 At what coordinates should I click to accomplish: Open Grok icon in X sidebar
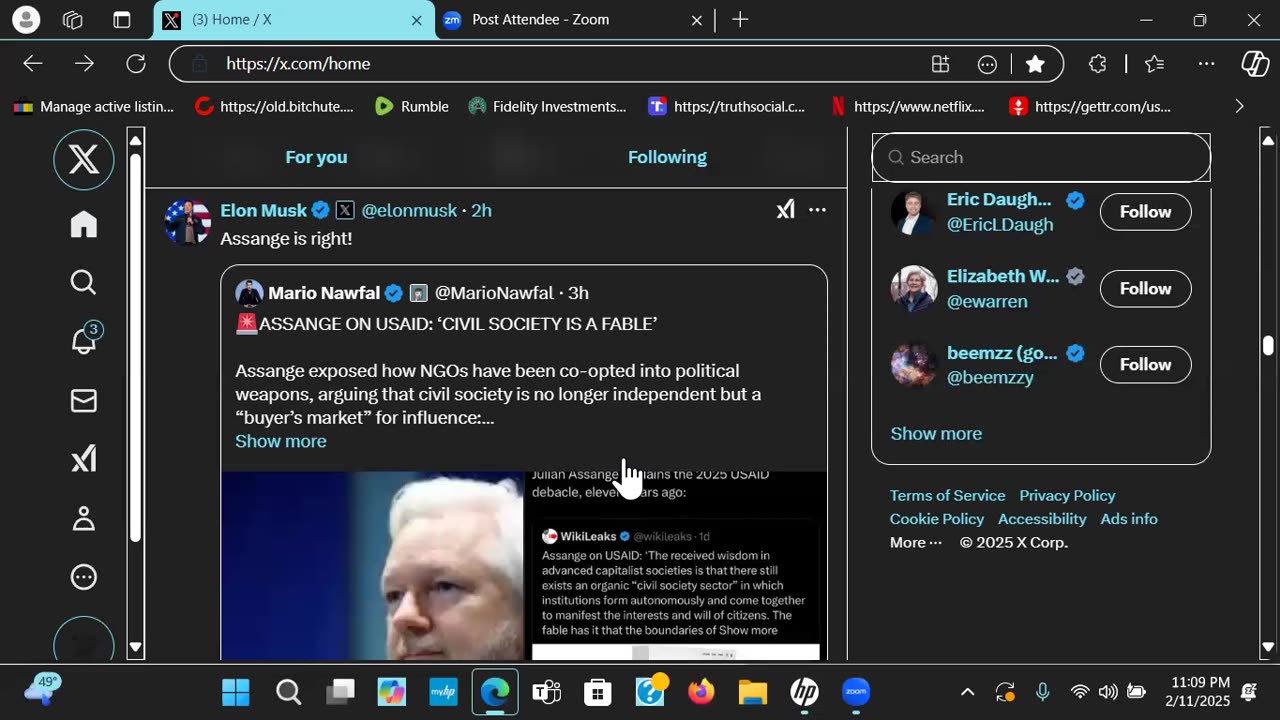click(84, 459)
